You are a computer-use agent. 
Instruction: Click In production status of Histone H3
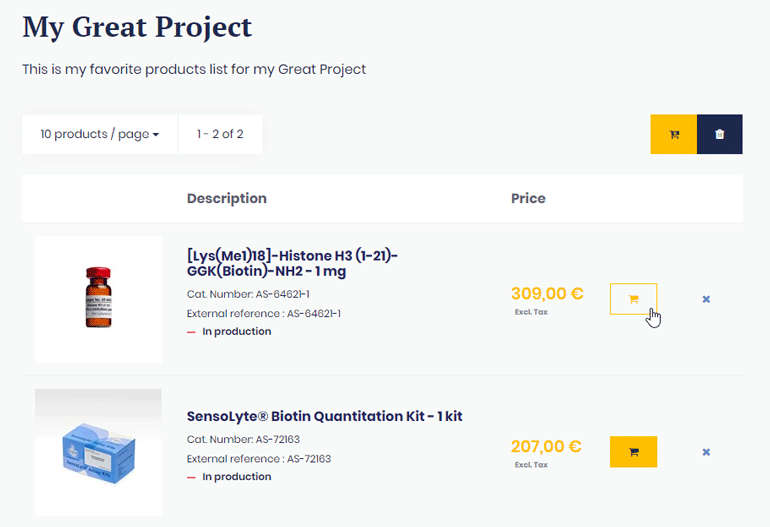236,331
